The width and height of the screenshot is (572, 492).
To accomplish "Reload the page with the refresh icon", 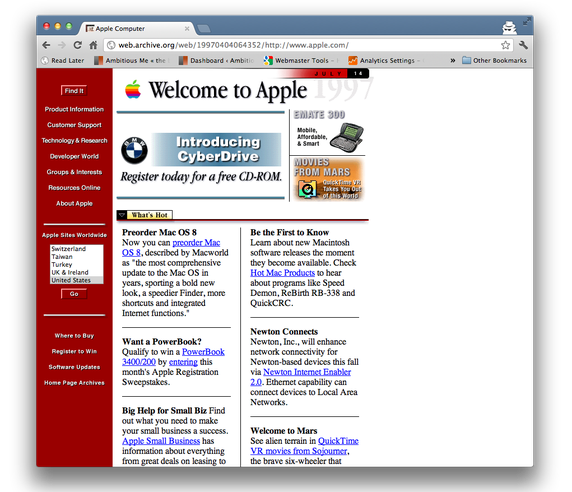I will coord(77,45).
